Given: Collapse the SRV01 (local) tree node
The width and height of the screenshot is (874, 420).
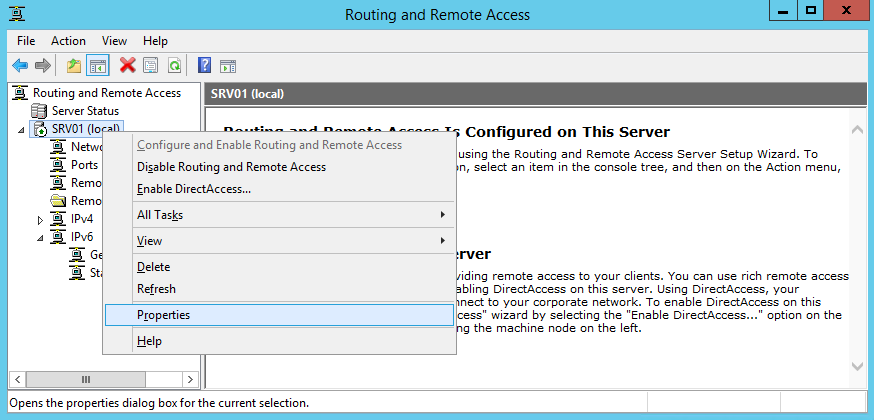Looking at the screenshot, I should coord(22,130).
